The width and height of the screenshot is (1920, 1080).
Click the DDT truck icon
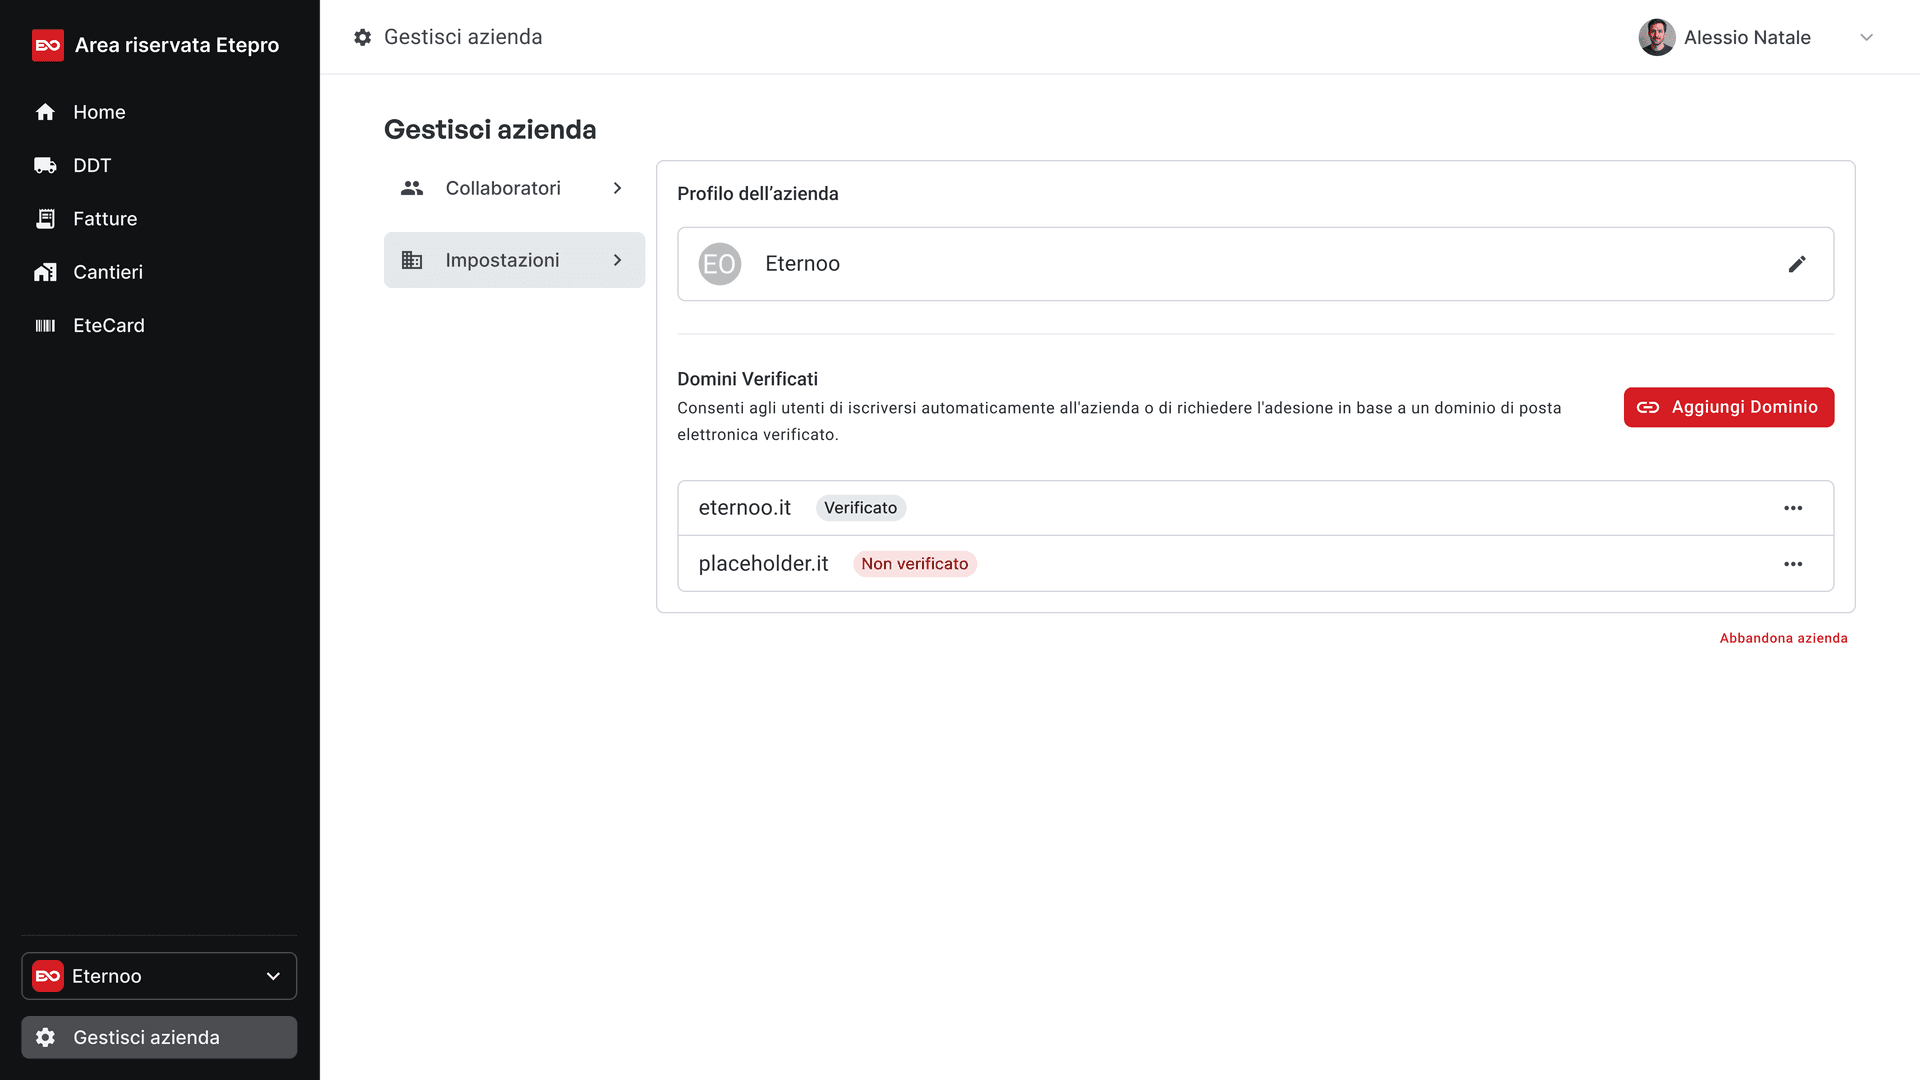click(45, 165)
